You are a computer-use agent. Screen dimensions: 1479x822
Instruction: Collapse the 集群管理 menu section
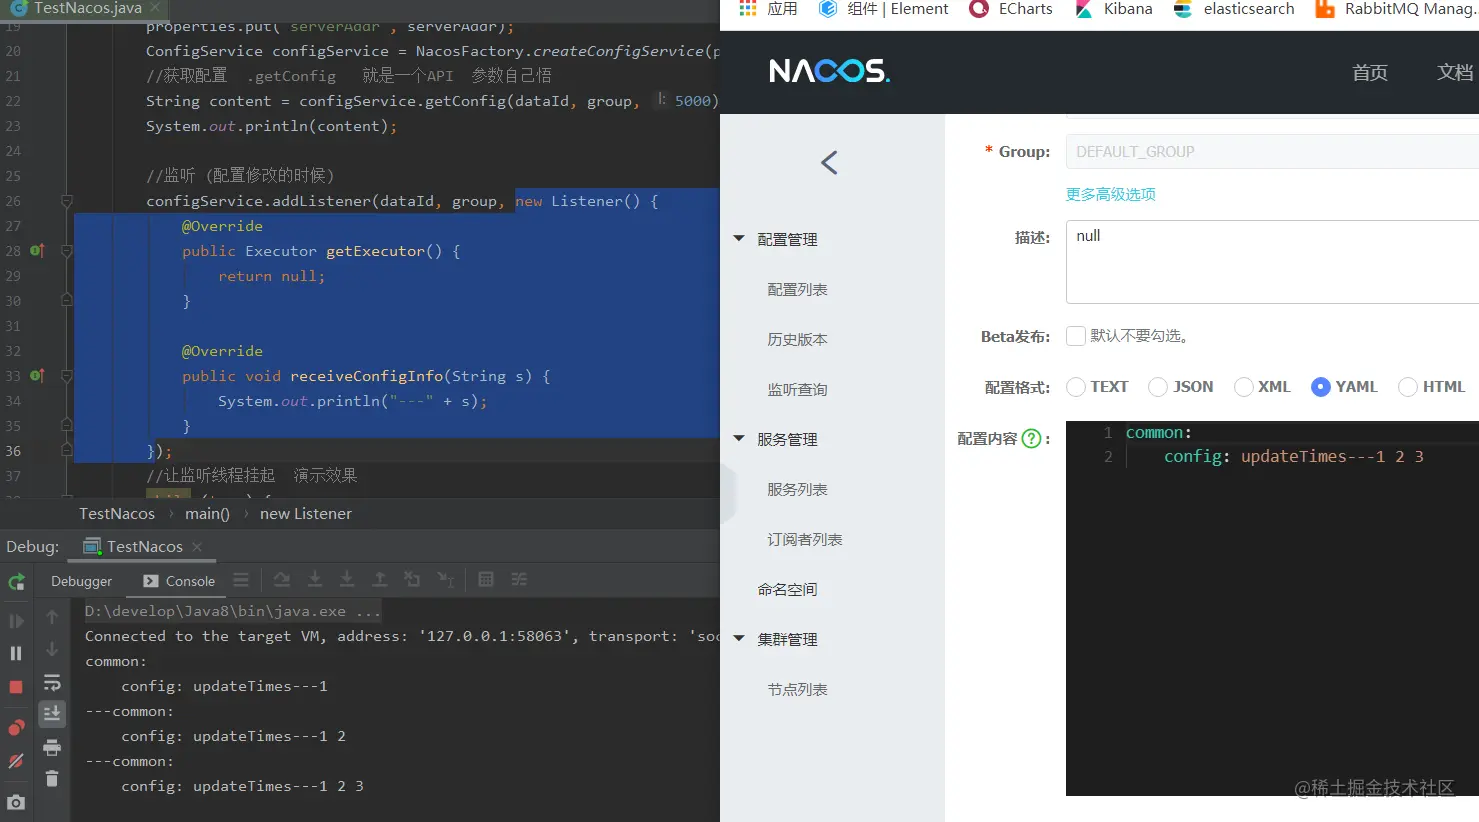click(x=739, y=639)
